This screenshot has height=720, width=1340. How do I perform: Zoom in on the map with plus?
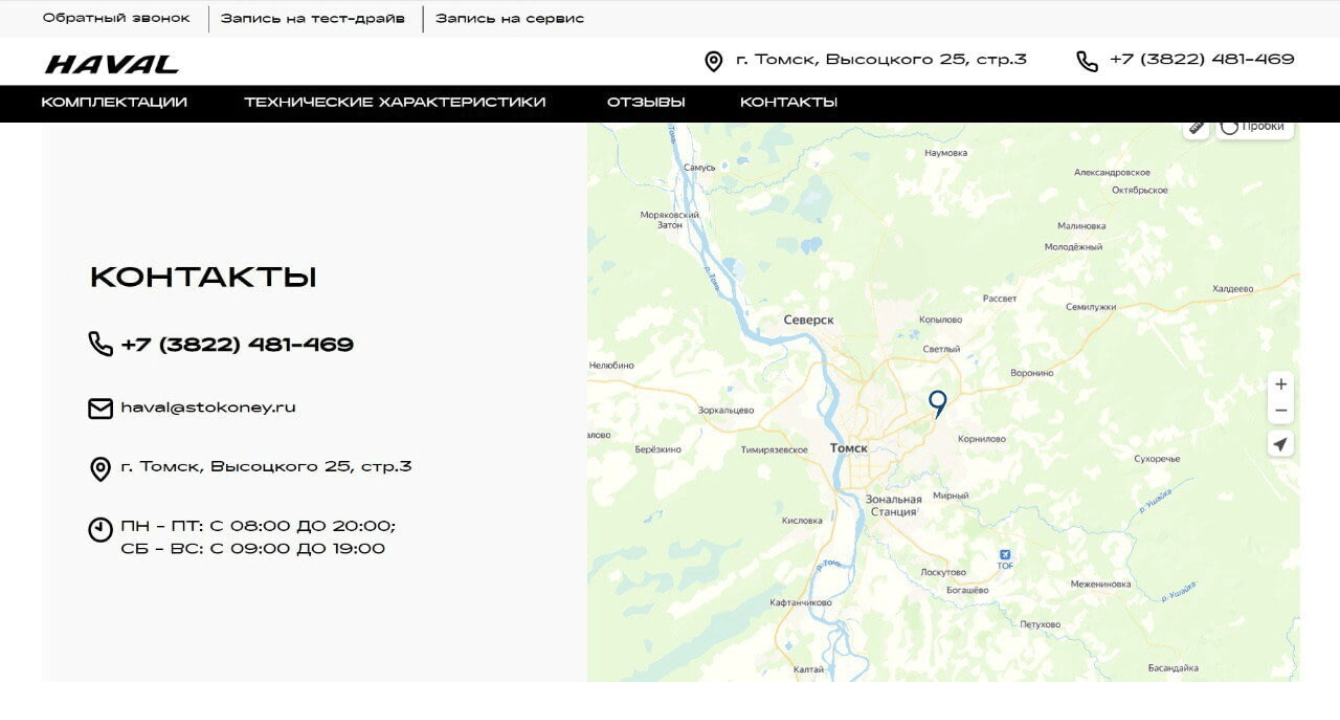point(1281,385)
